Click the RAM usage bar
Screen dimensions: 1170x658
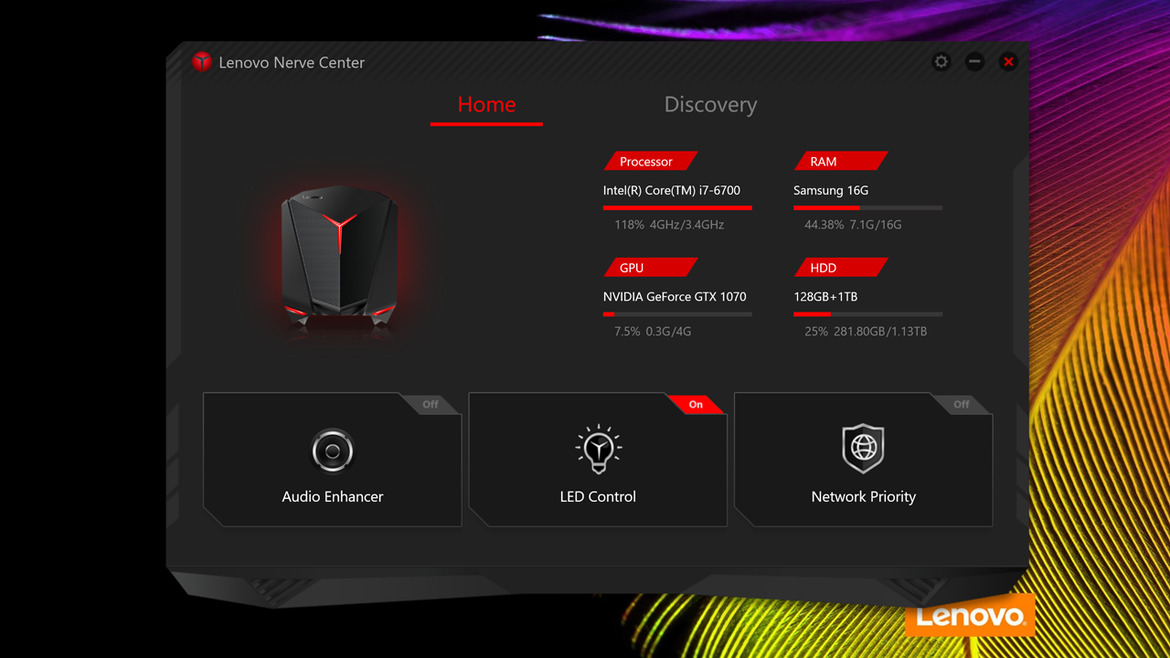[x=868, y=207]
